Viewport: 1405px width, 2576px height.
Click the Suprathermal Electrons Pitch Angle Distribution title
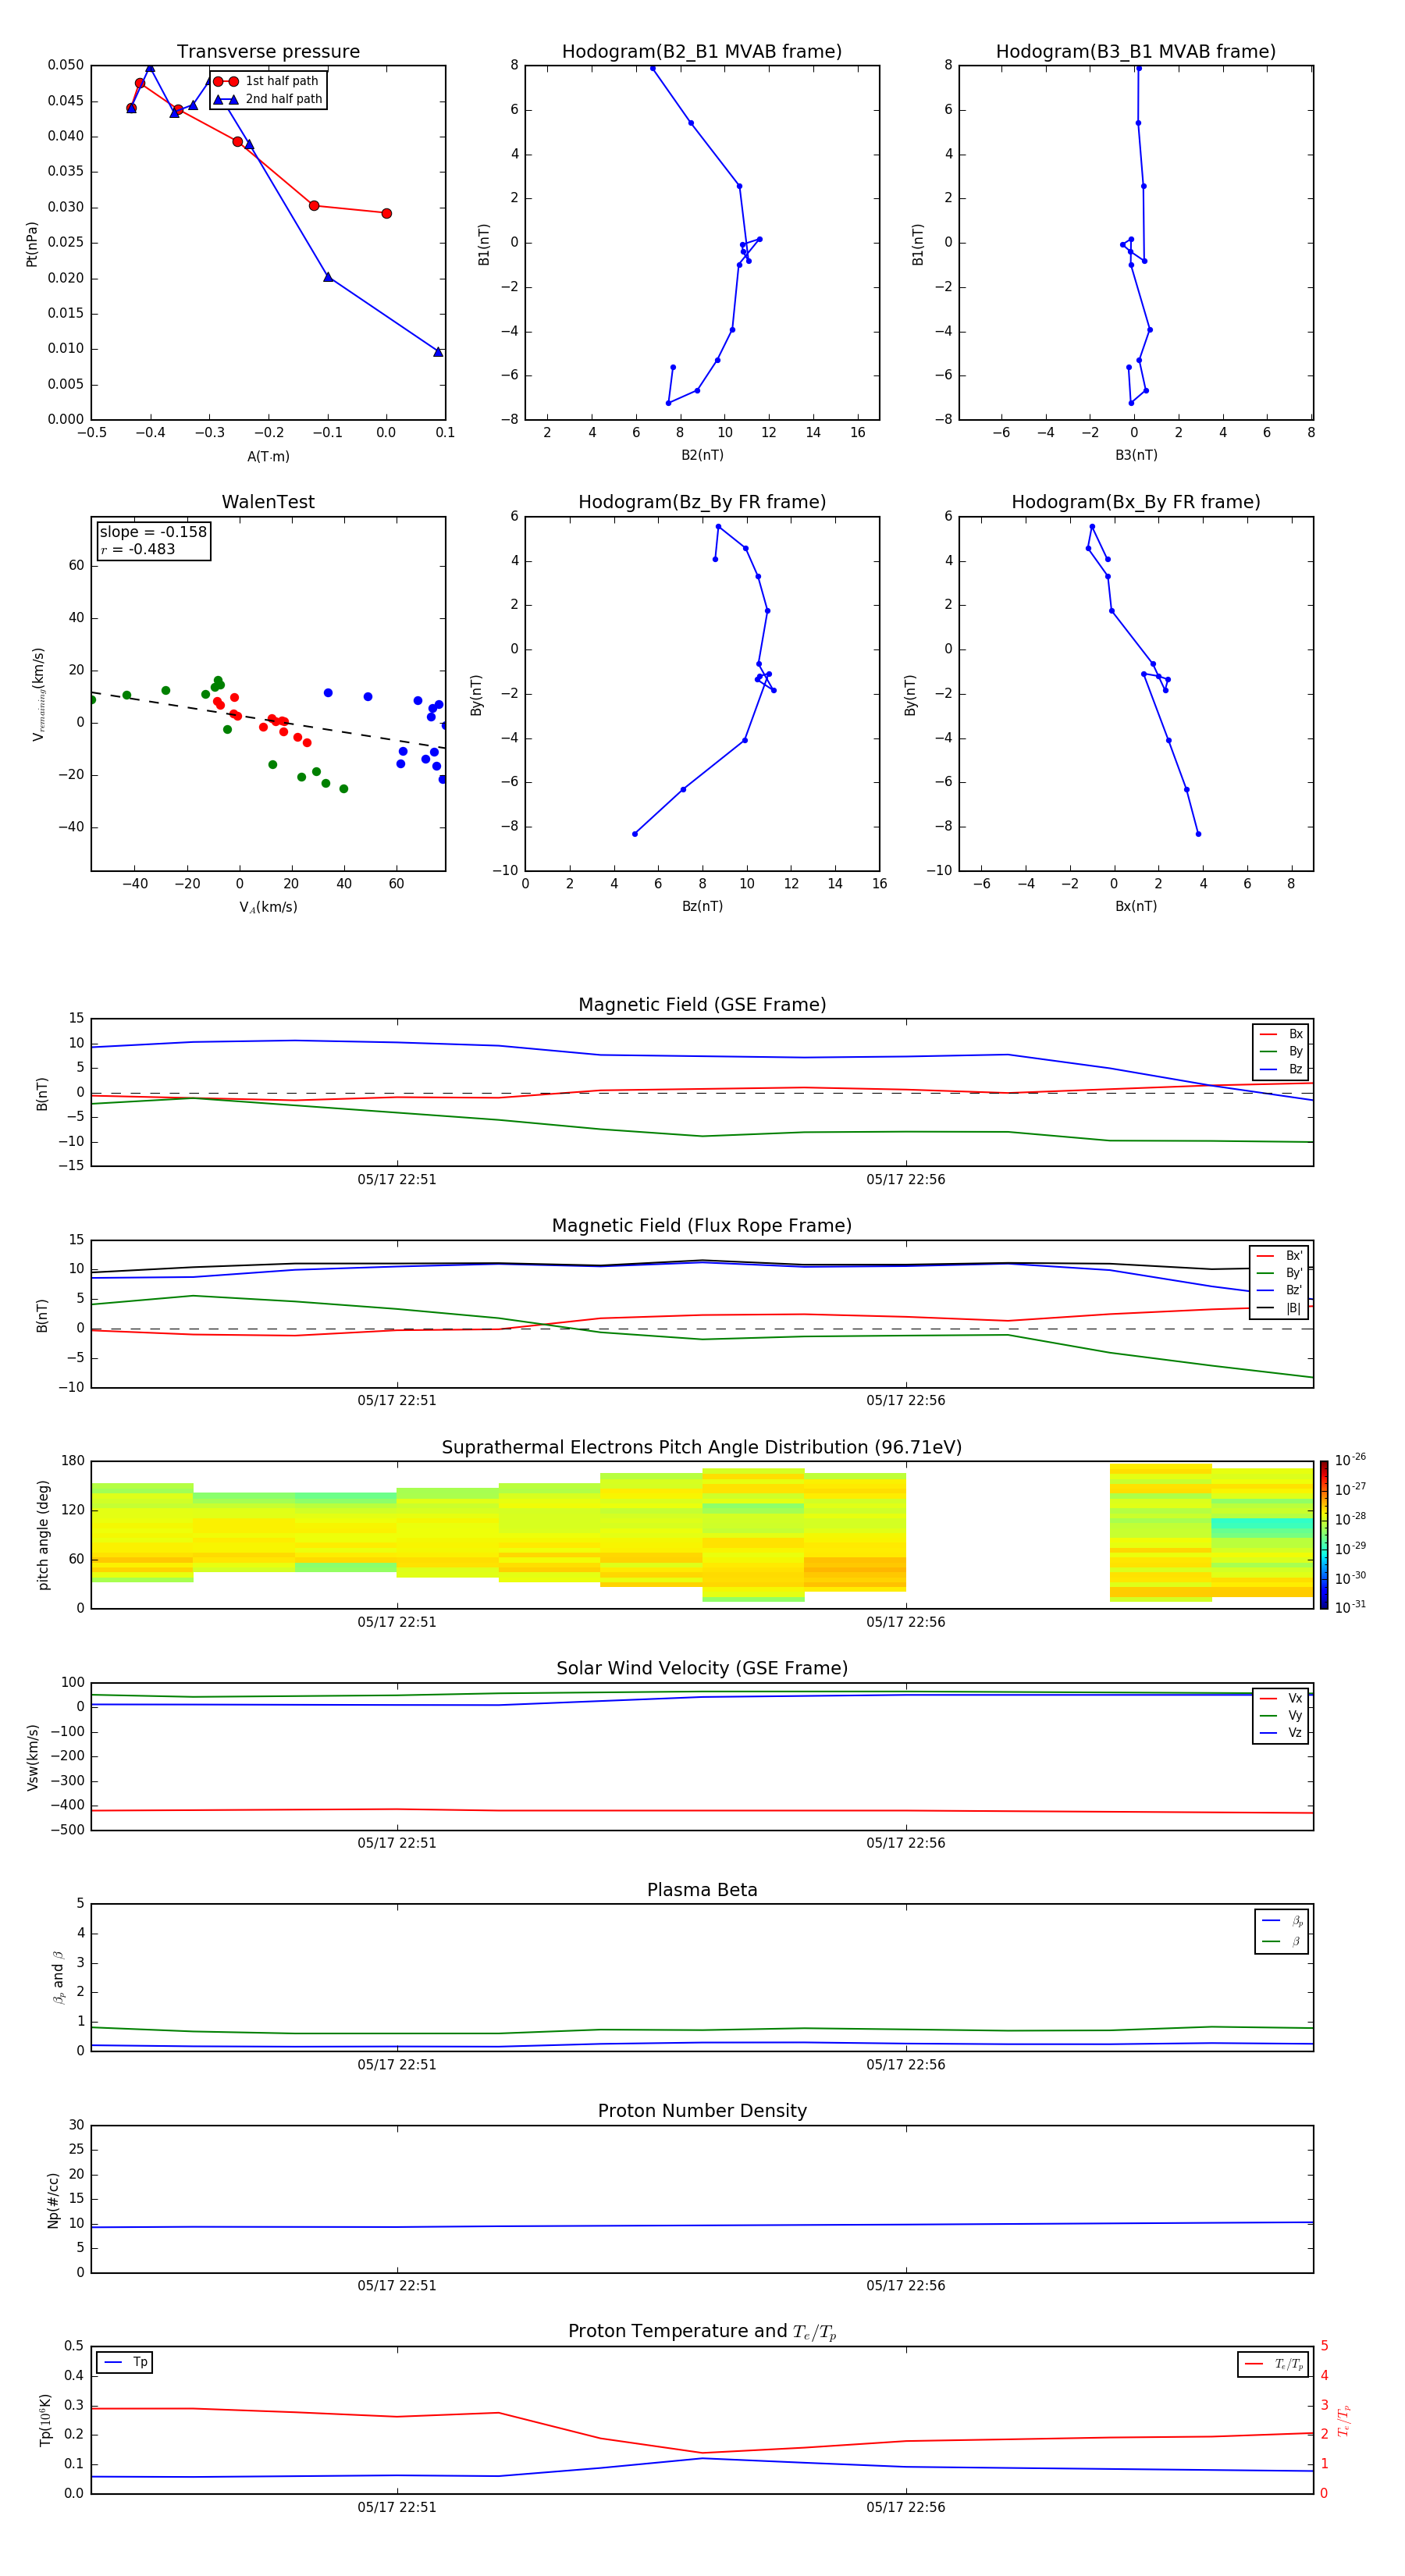702,1448
